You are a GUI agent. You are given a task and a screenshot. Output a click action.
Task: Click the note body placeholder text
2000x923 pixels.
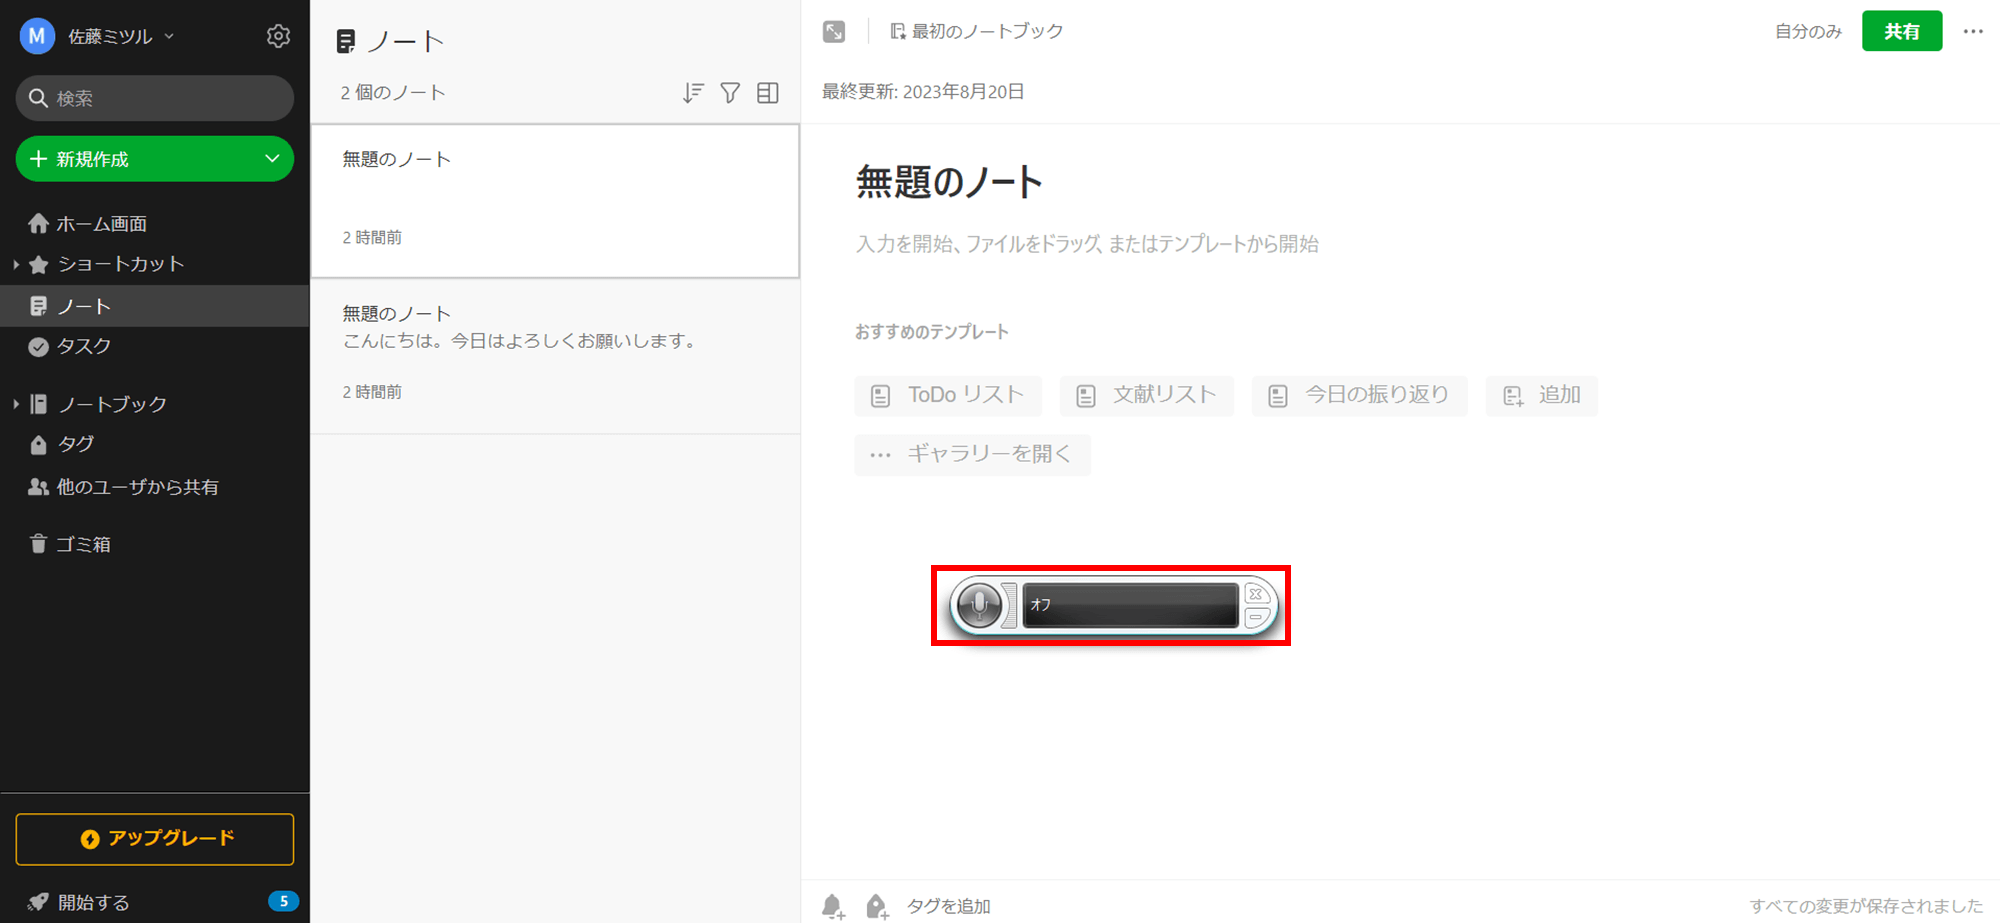point(1087,244)
